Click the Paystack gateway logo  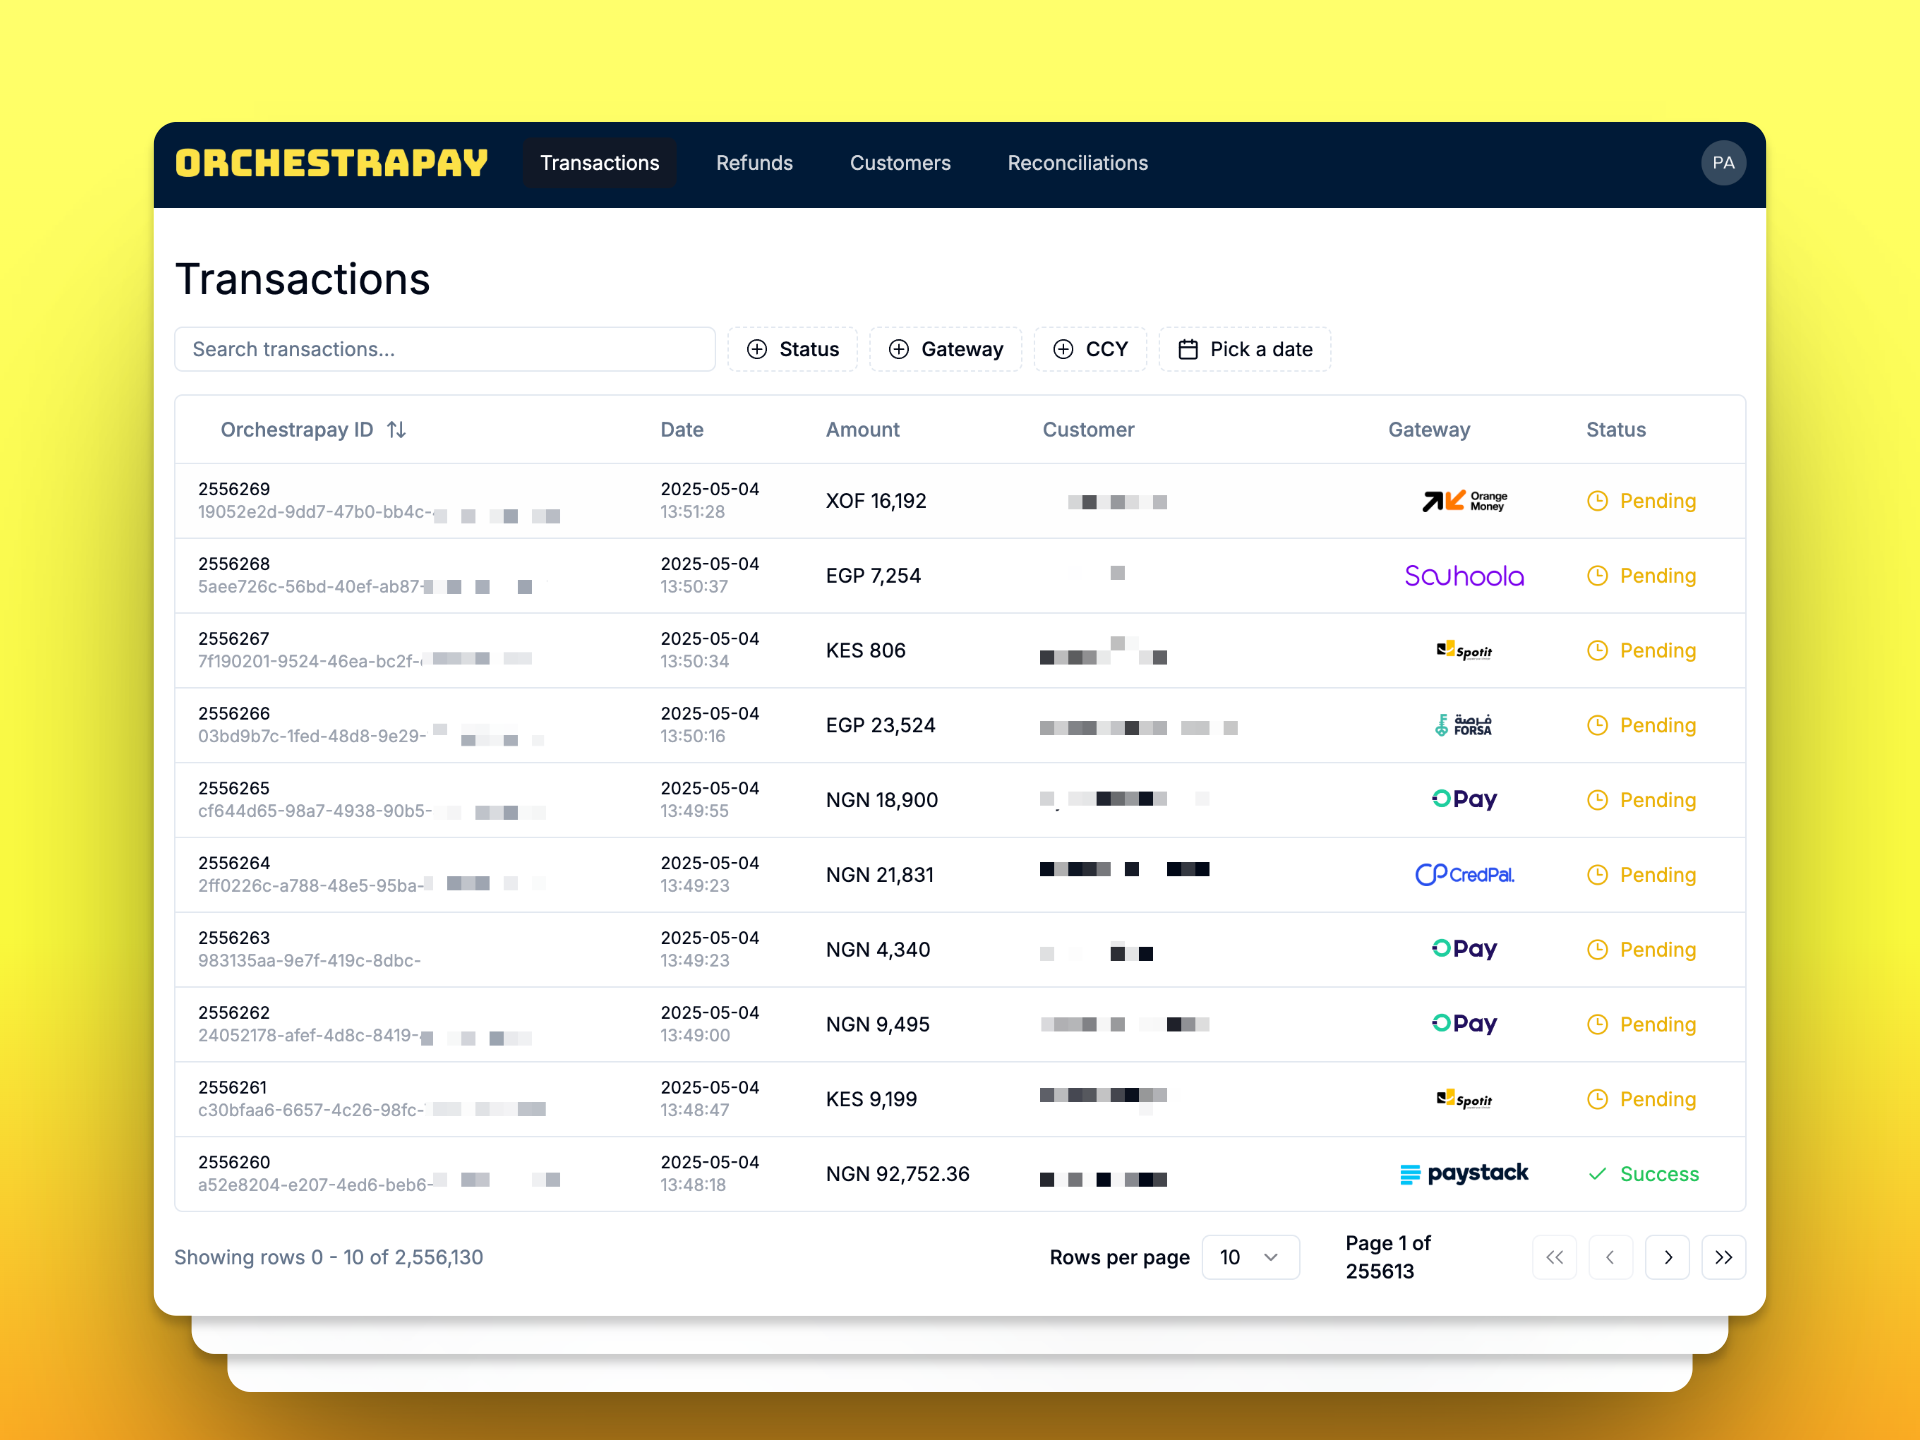click(x=1464, y=1173)
